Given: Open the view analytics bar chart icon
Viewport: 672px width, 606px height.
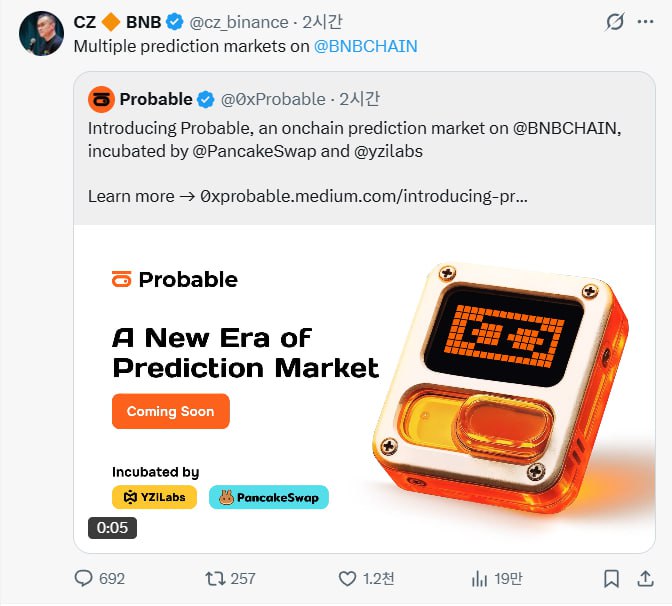Looking at the screenshot, I should (479, 578).
